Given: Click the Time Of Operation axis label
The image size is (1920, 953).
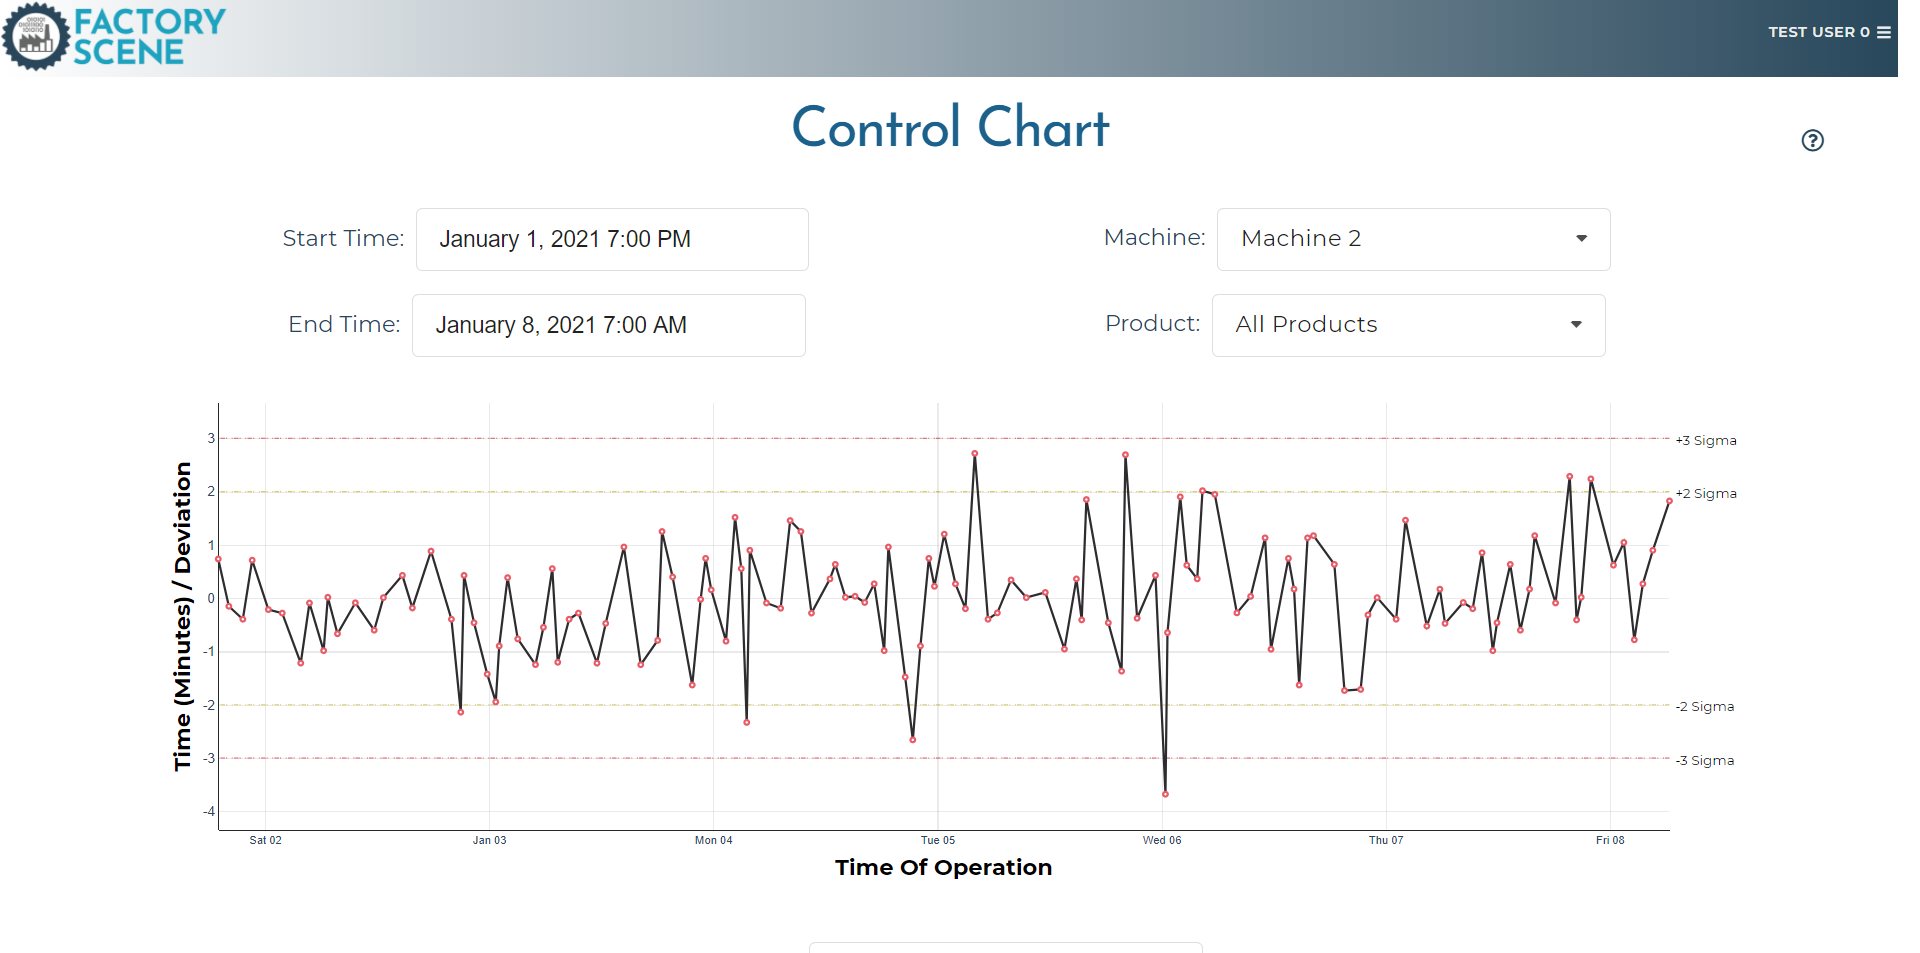Looking at the screenshot, I should (943, 867).
